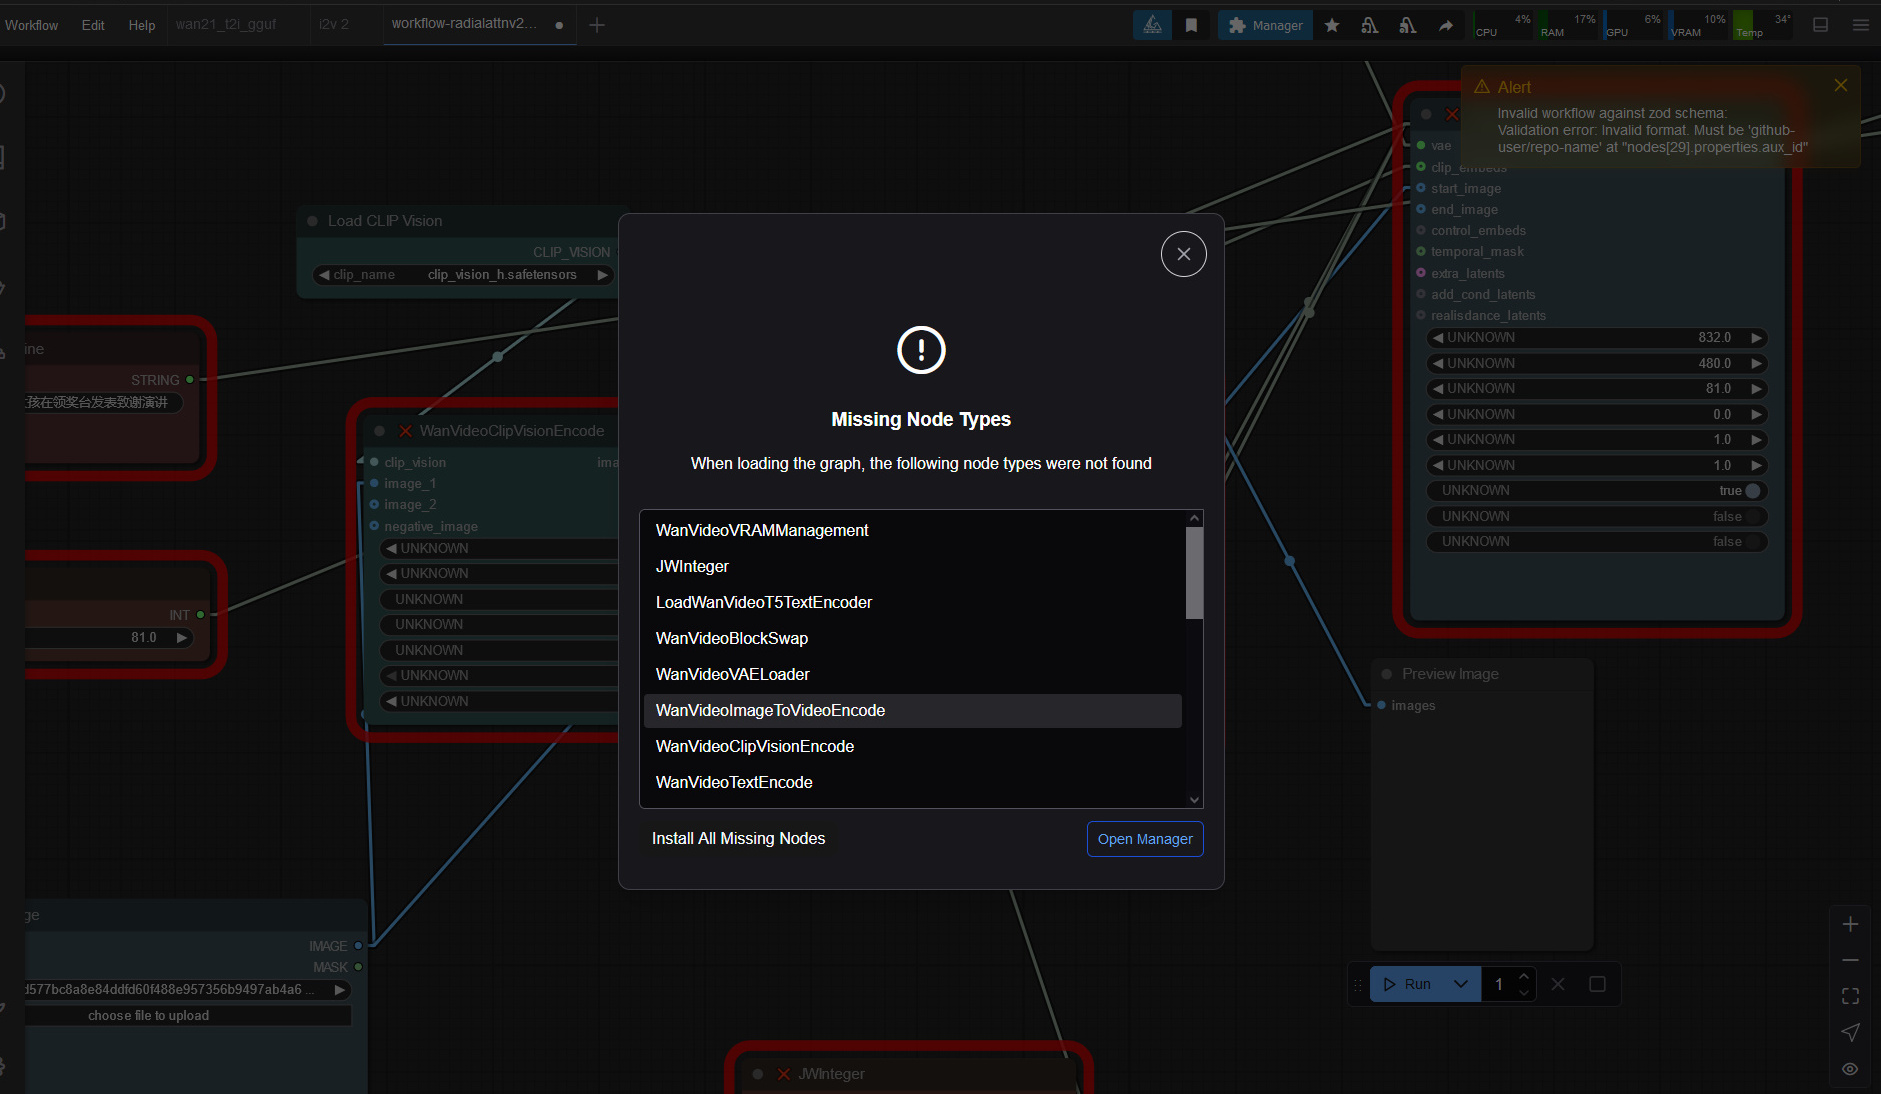Close the Missing Node Types dialog
The height and width of the screenshot is (1094, 1881).
[1183, 254]
